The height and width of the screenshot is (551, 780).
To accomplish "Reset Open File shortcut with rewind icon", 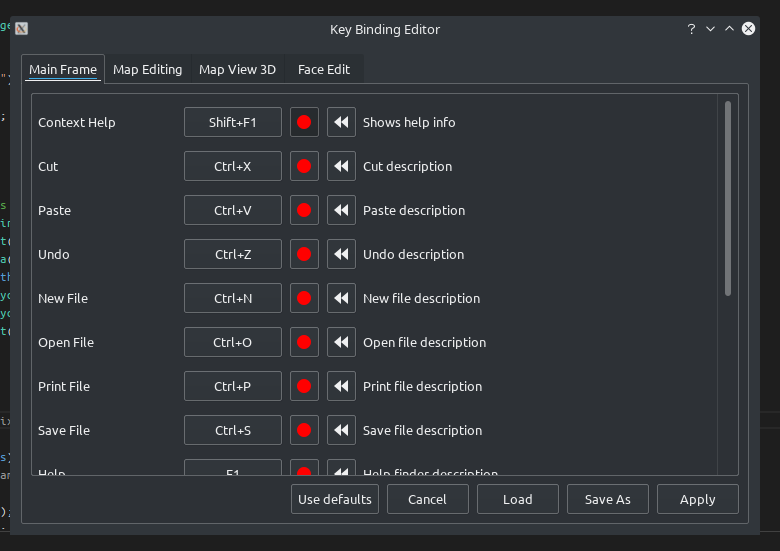I will [341, 342].
